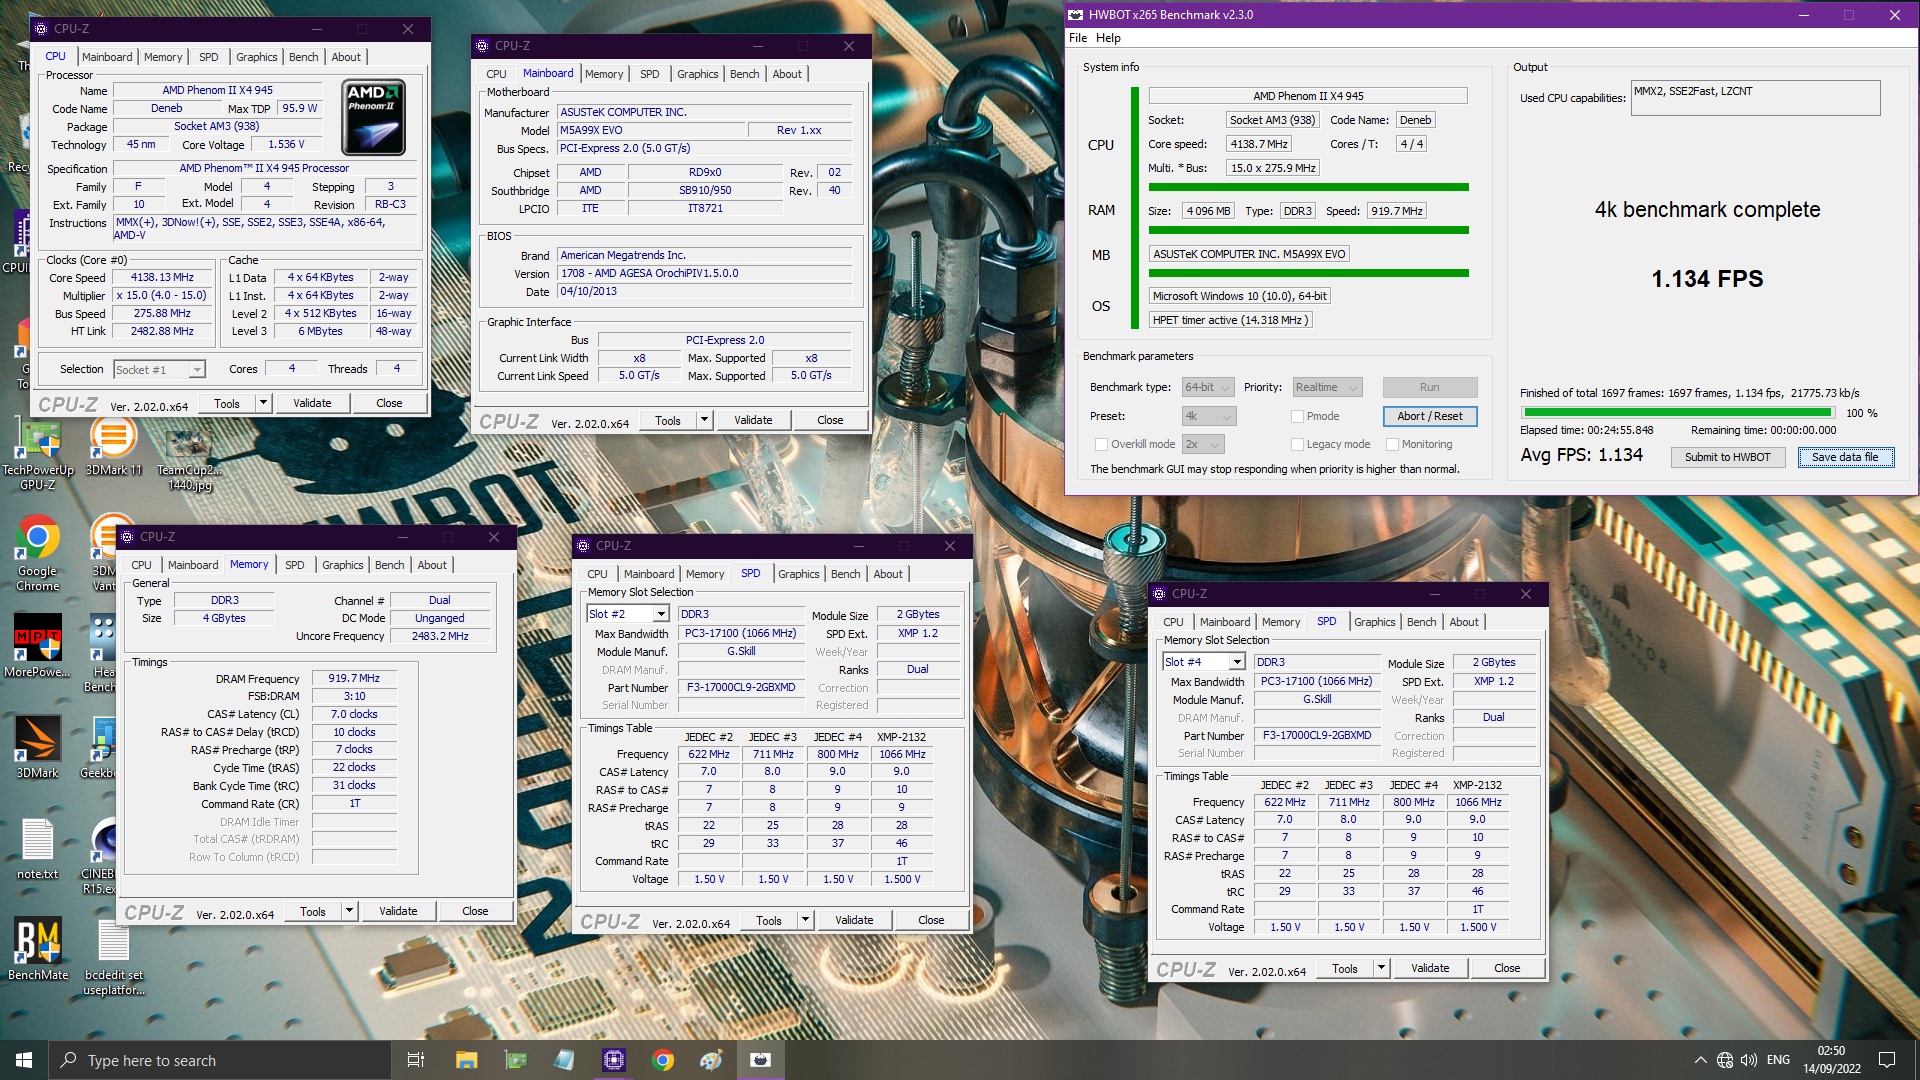
Task: Open Google Chrome desktop shortcut
Action: pos(37,553)
